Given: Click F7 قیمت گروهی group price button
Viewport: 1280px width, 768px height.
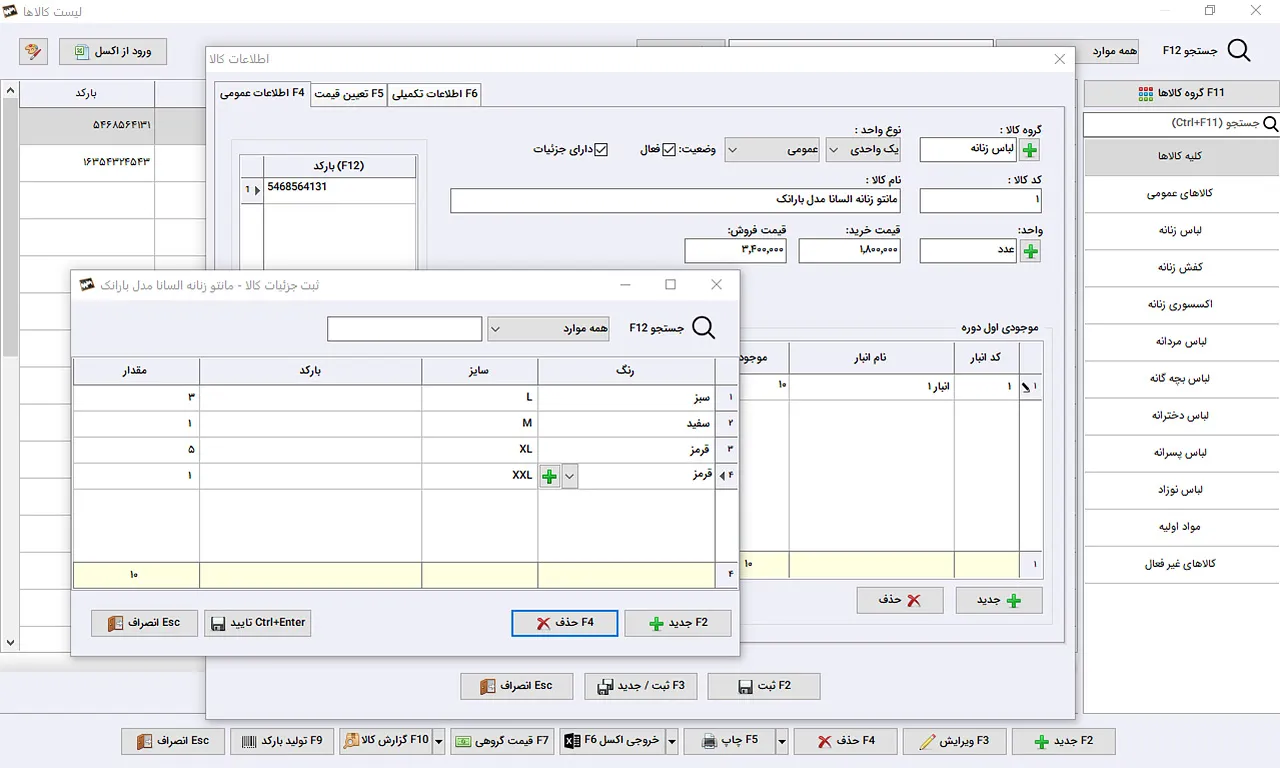Looking at the screenshot, I should point(502,741).
